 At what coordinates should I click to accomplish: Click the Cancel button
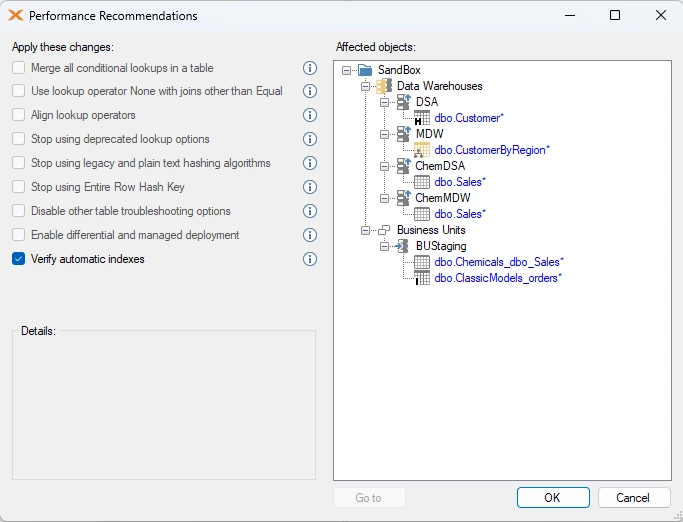pyautogui.click(x=633, y=498)
